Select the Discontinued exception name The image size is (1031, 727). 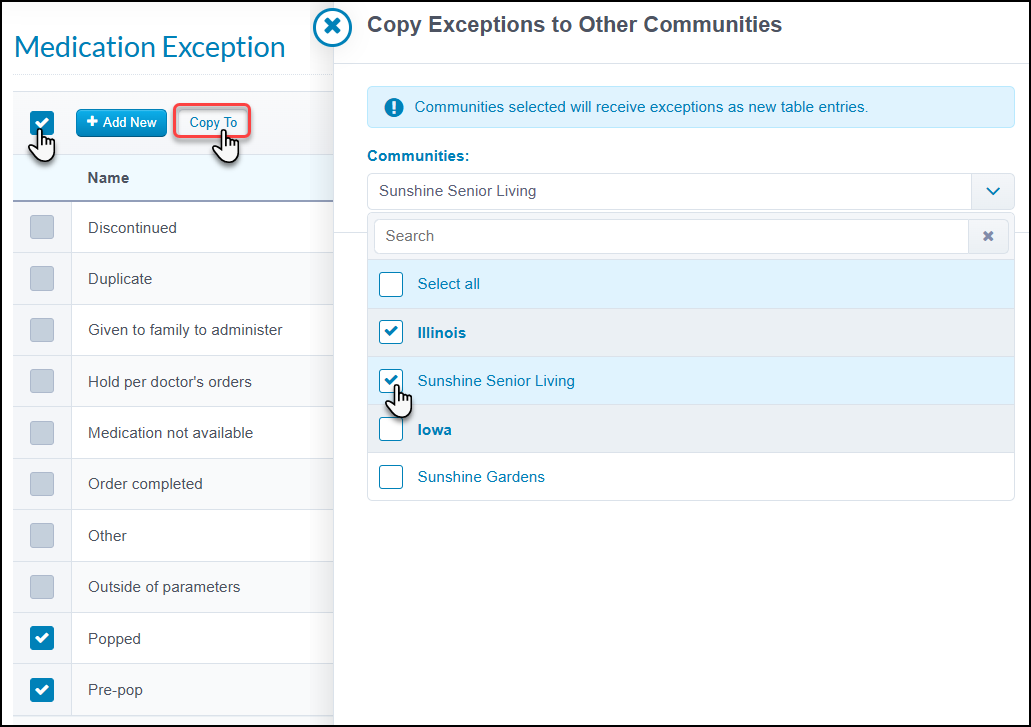tap(132, 228)
